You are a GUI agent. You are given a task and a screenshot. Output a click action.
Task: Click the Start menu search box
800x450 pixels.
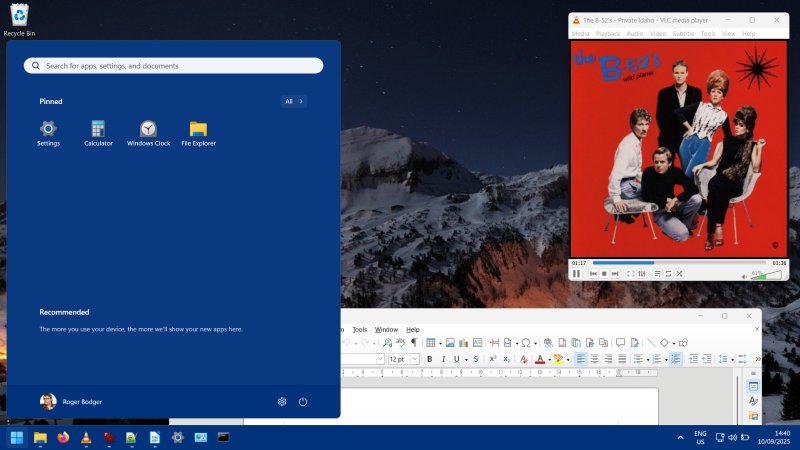coord(174,66)
